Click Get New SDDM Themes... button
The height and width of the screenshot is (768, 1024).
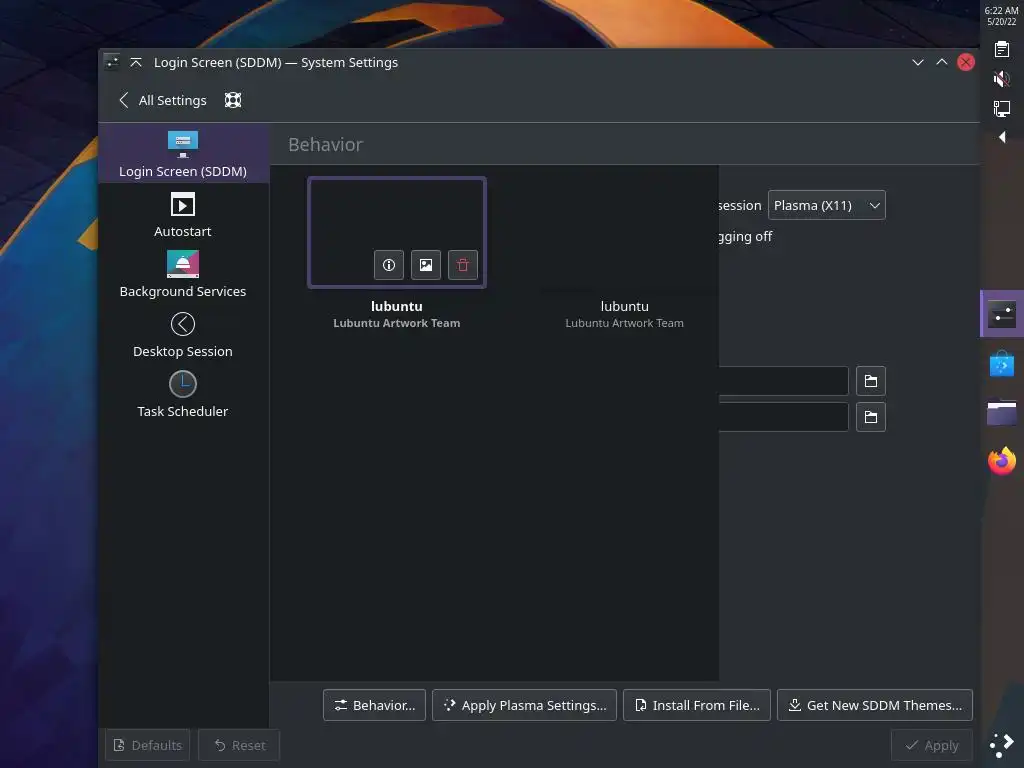click(x=875, y=705)
